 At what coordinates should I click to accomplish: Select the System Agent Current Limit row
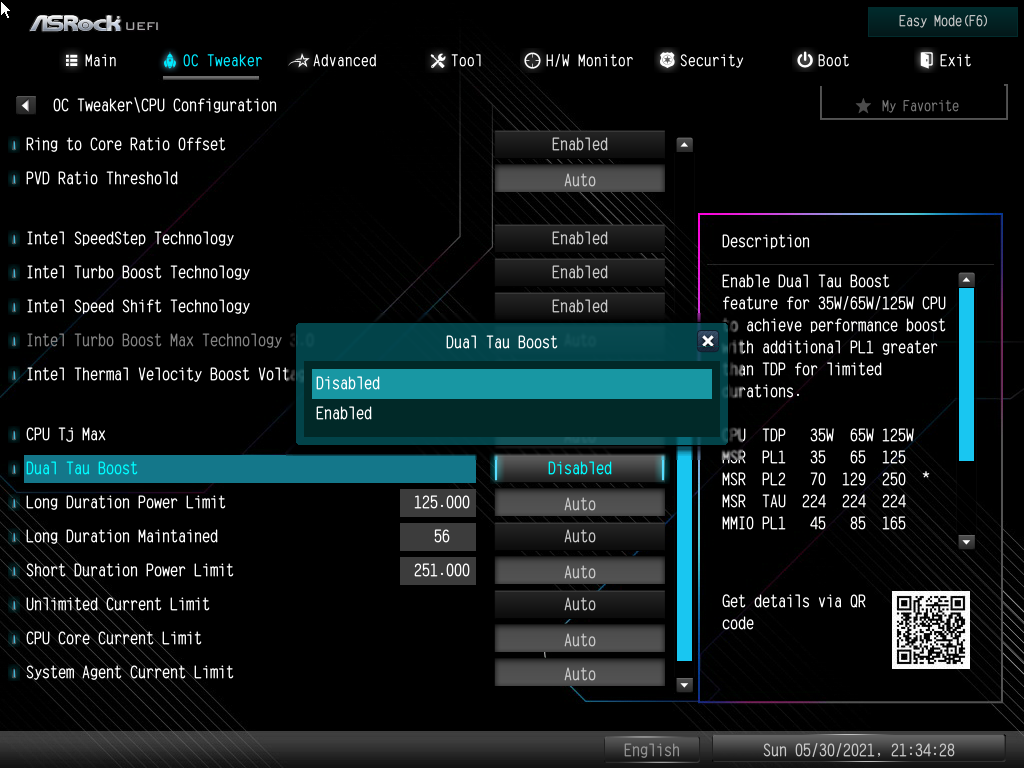coord(129,672)
